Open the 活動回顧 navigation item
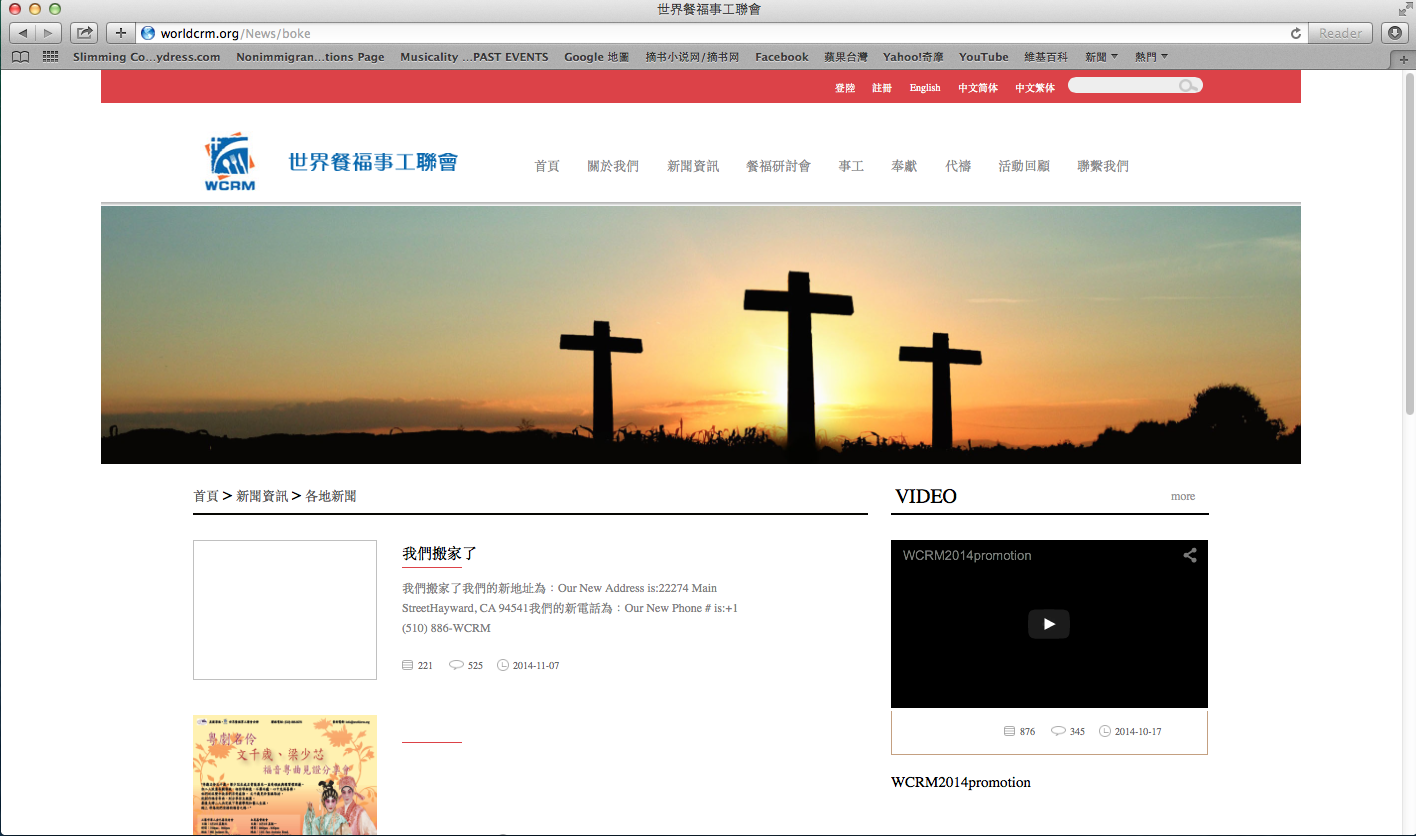 (1024, 166)
